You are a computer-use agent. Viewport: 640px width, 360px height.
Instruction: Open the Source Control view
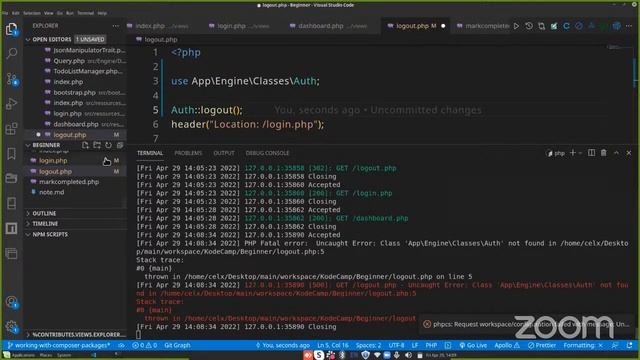[x=11, y=79]
